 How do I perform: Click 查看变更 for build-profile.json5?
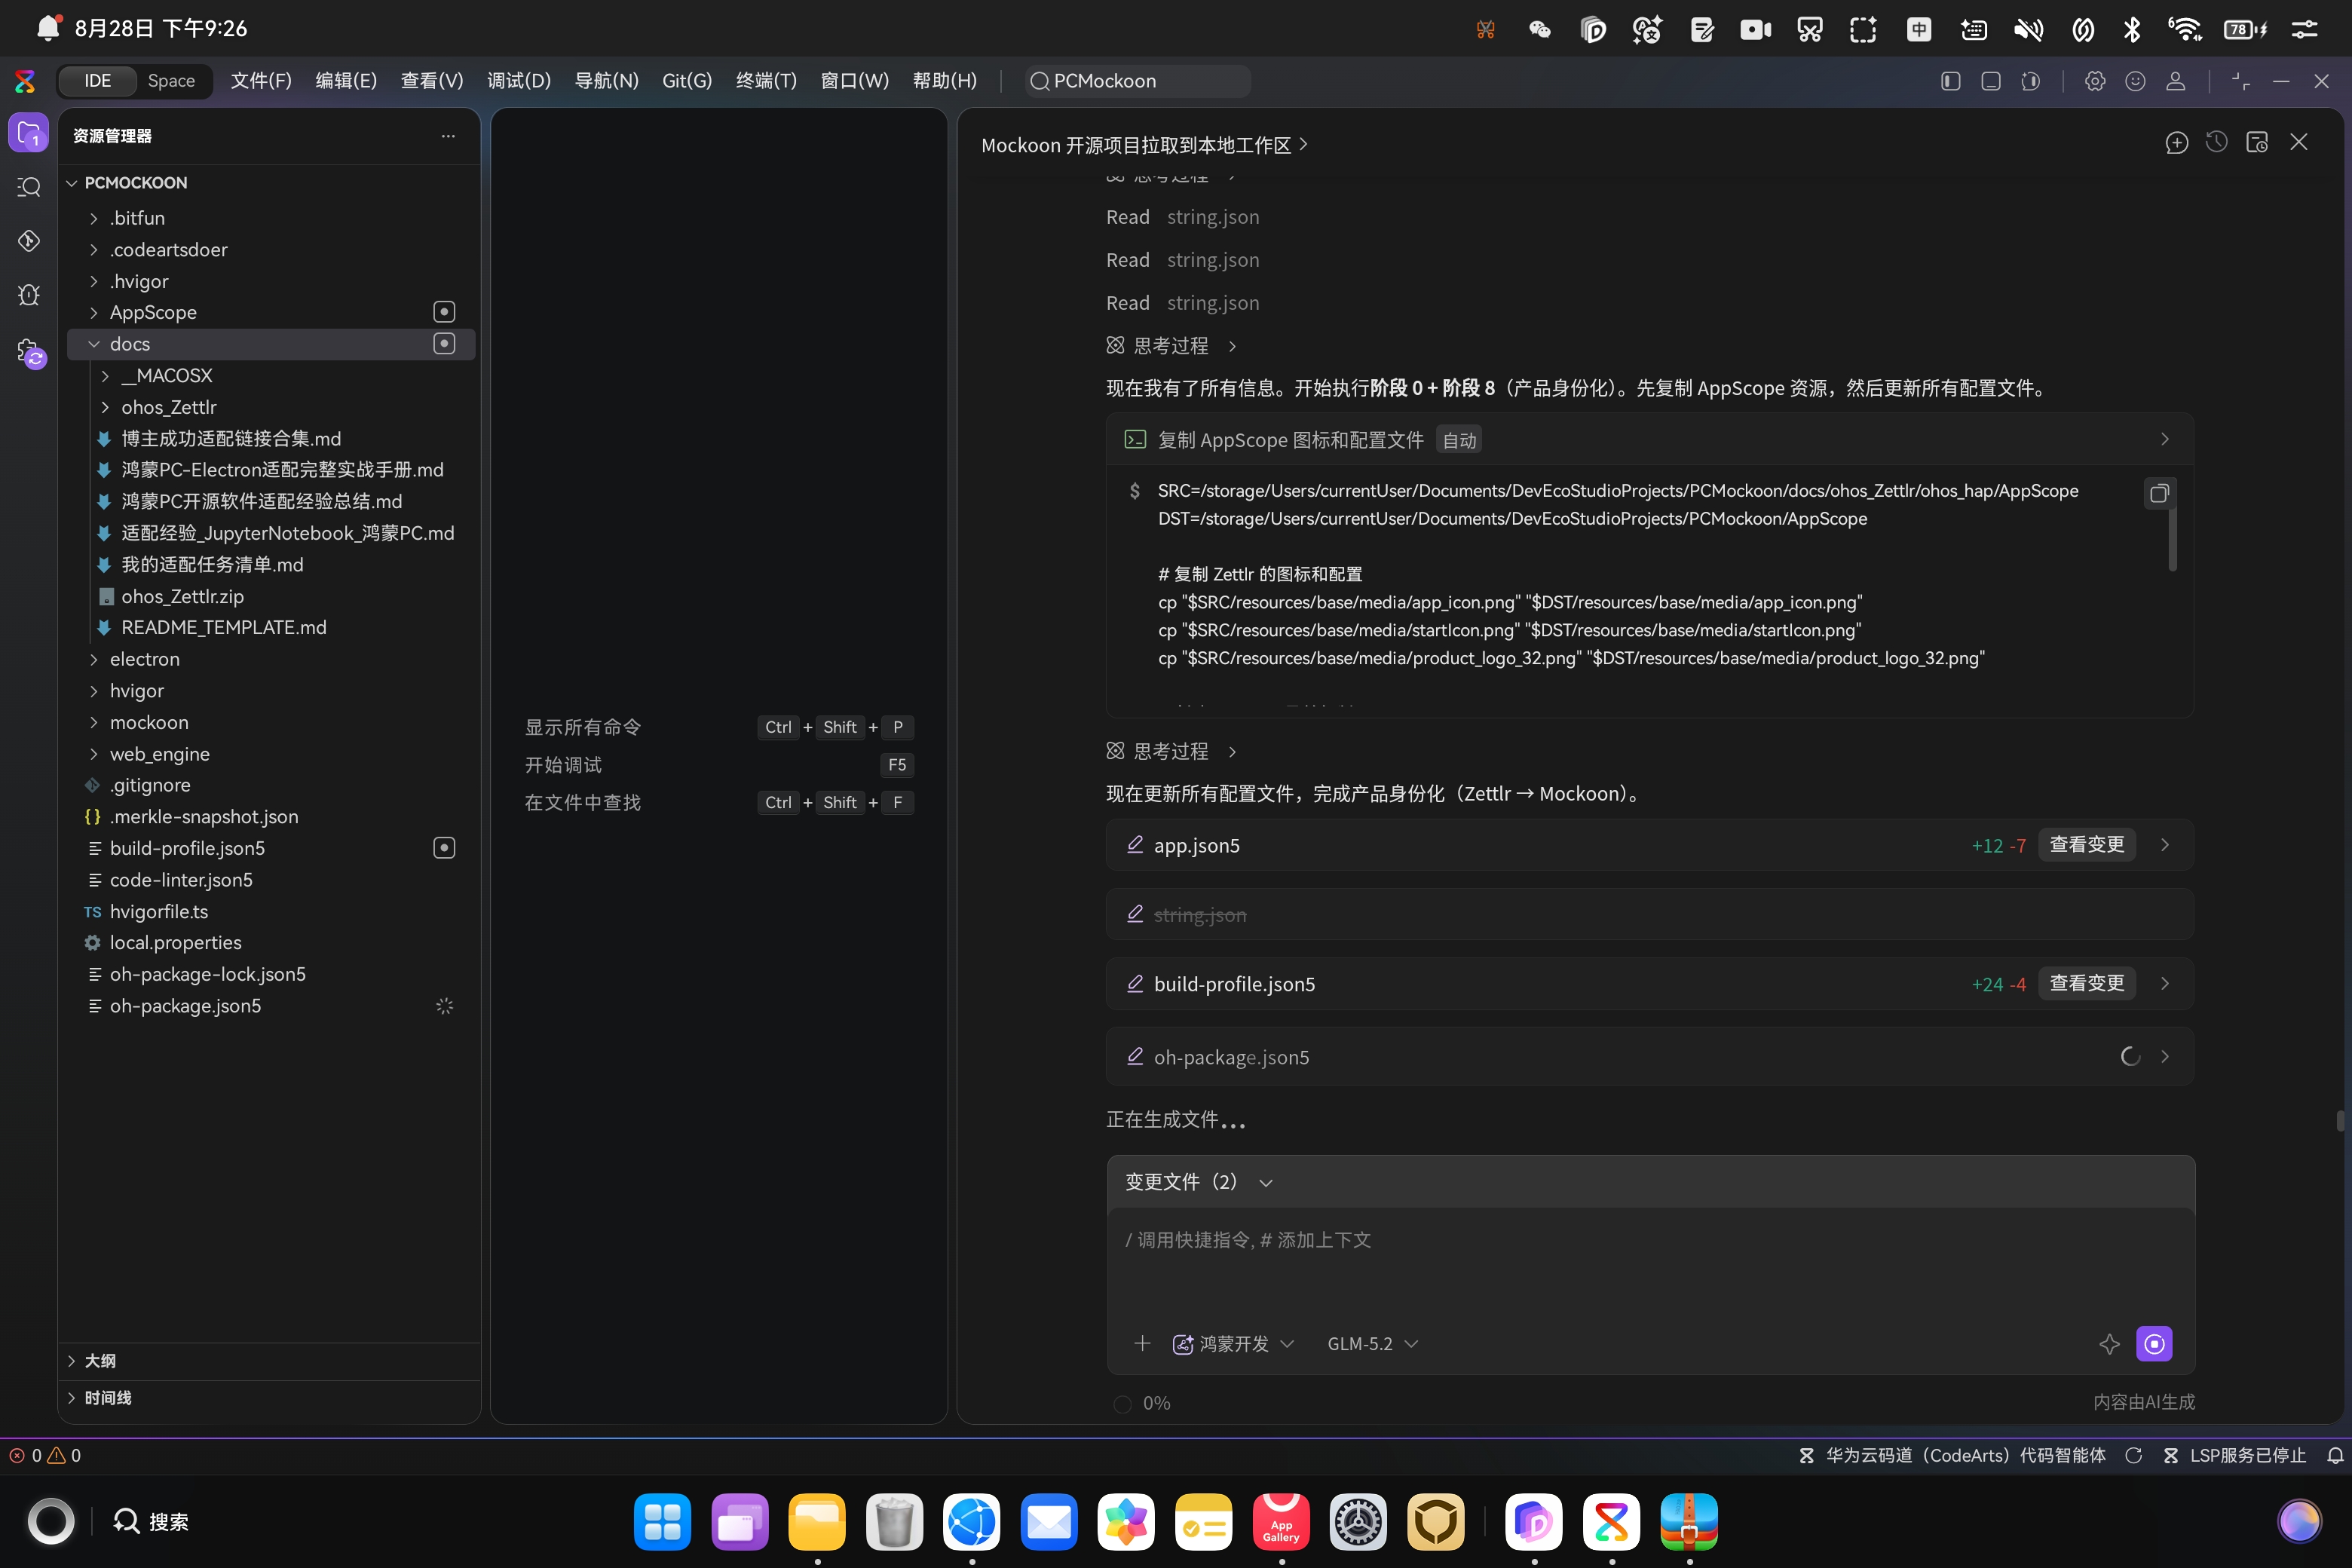click(2086, 984)
